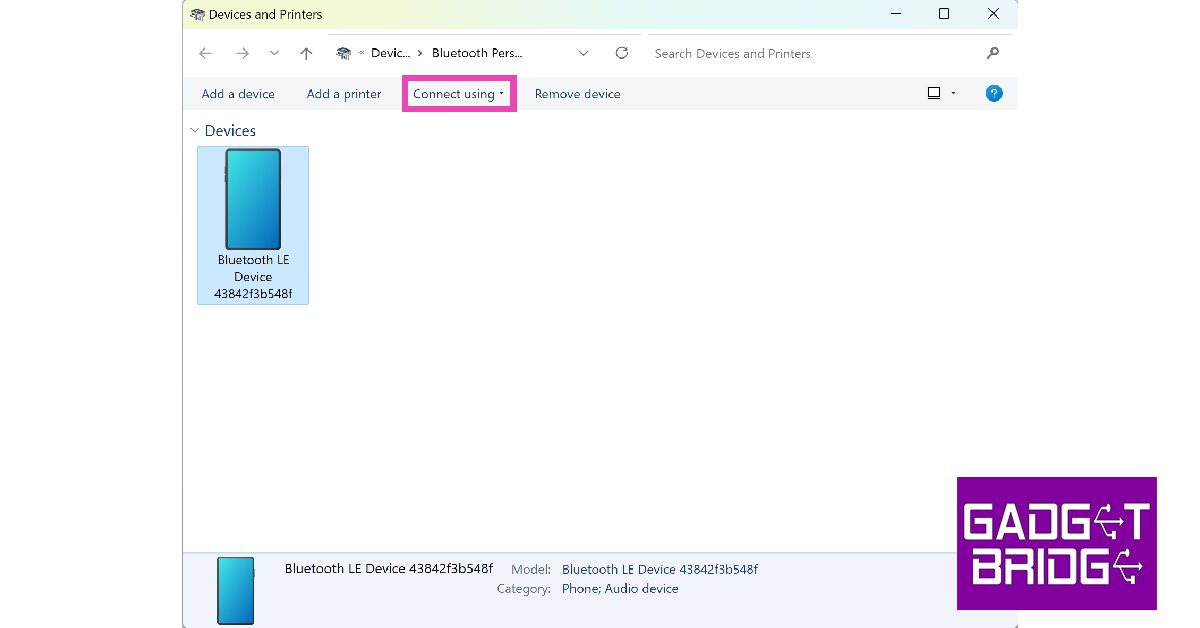Open the Help question mark icon
Screen dimensions: 1200x628
click(994, 93)
